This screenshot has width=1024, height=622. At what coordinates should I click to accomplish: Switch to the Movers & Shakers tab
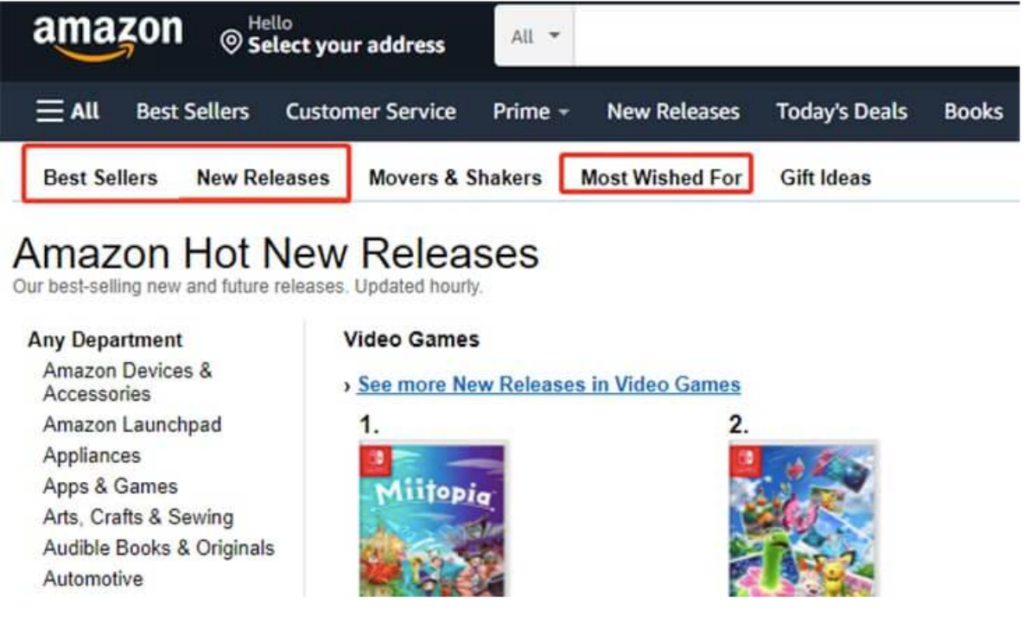pos(455,178)
